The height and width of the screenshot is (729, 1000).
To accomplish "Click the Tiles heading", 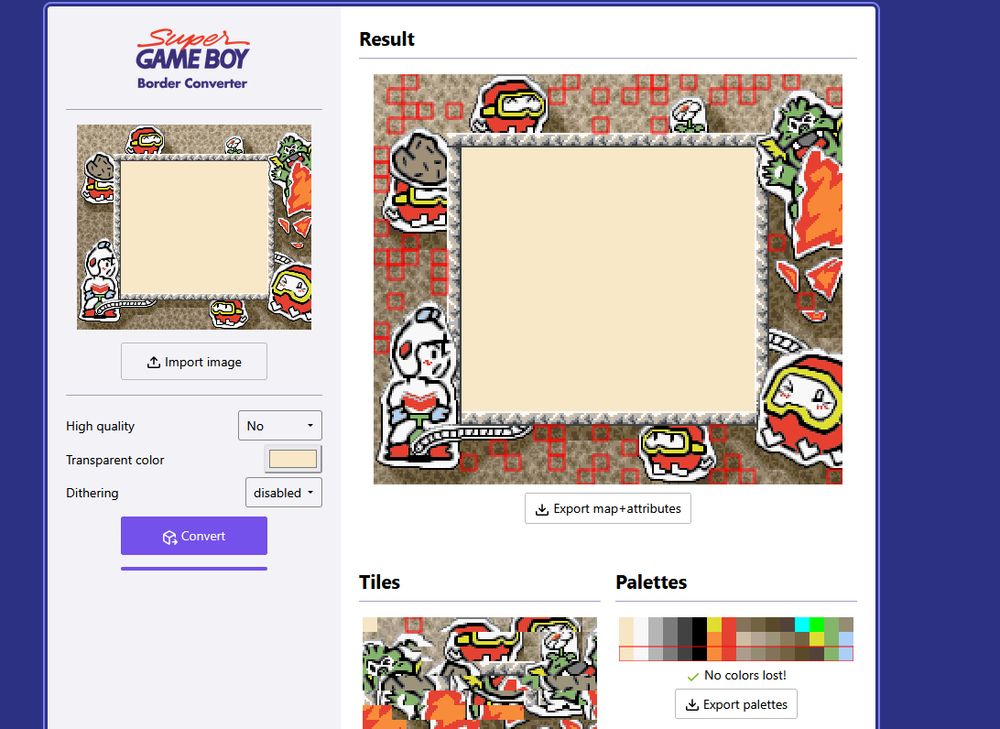I will [x=379, y=582].
